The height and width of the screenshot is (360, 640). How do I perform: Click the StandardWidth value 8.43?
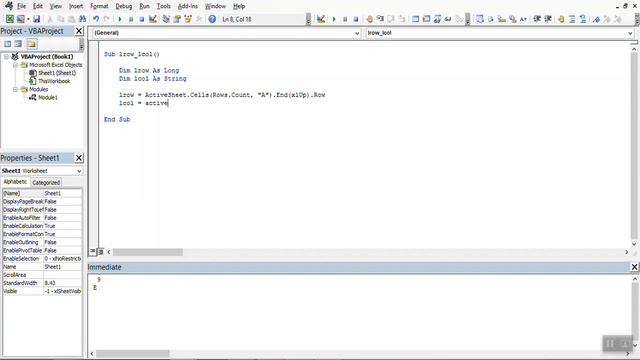[x=62, y=283]
